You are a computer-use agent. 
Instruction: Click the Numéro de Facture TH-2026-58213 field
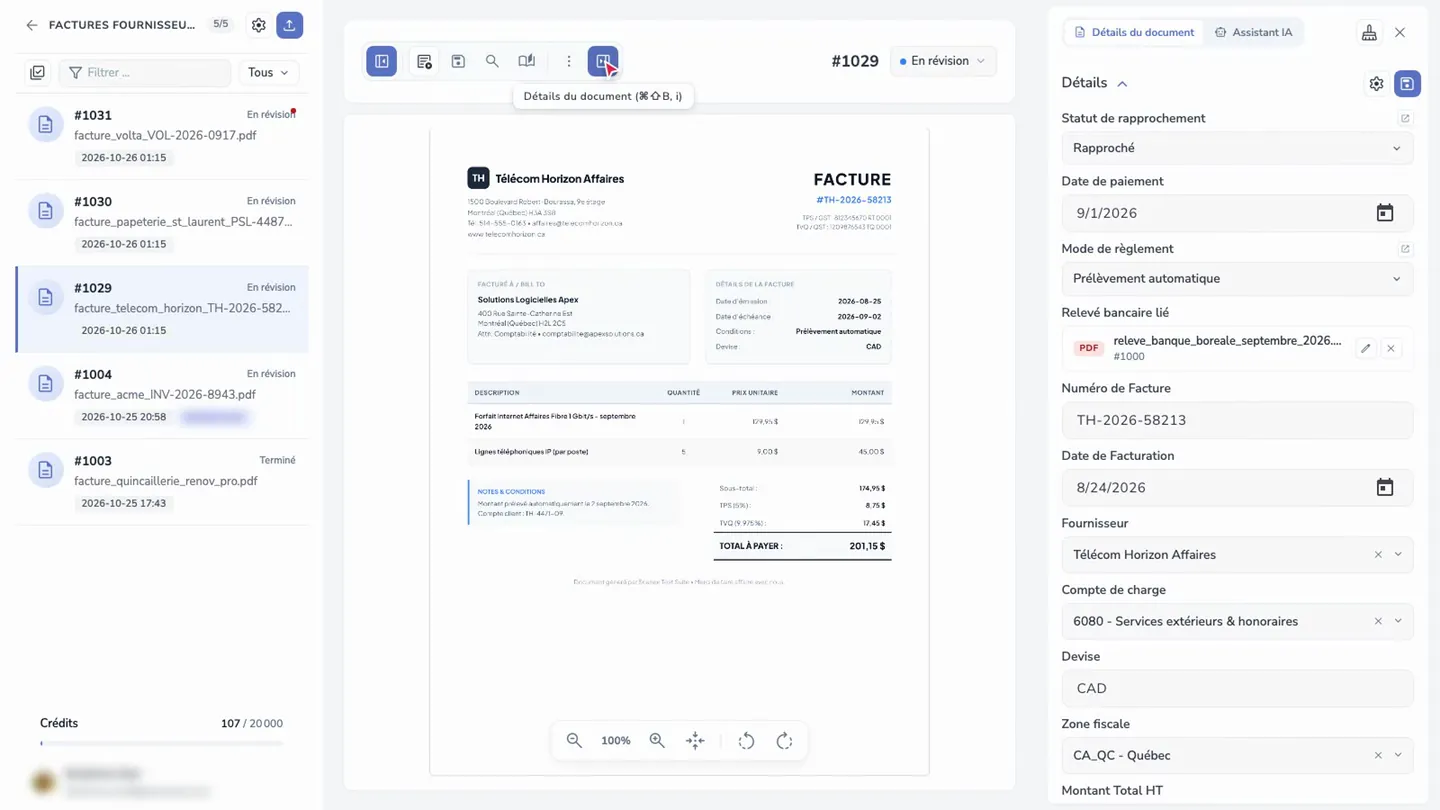tap(1237, 421)
